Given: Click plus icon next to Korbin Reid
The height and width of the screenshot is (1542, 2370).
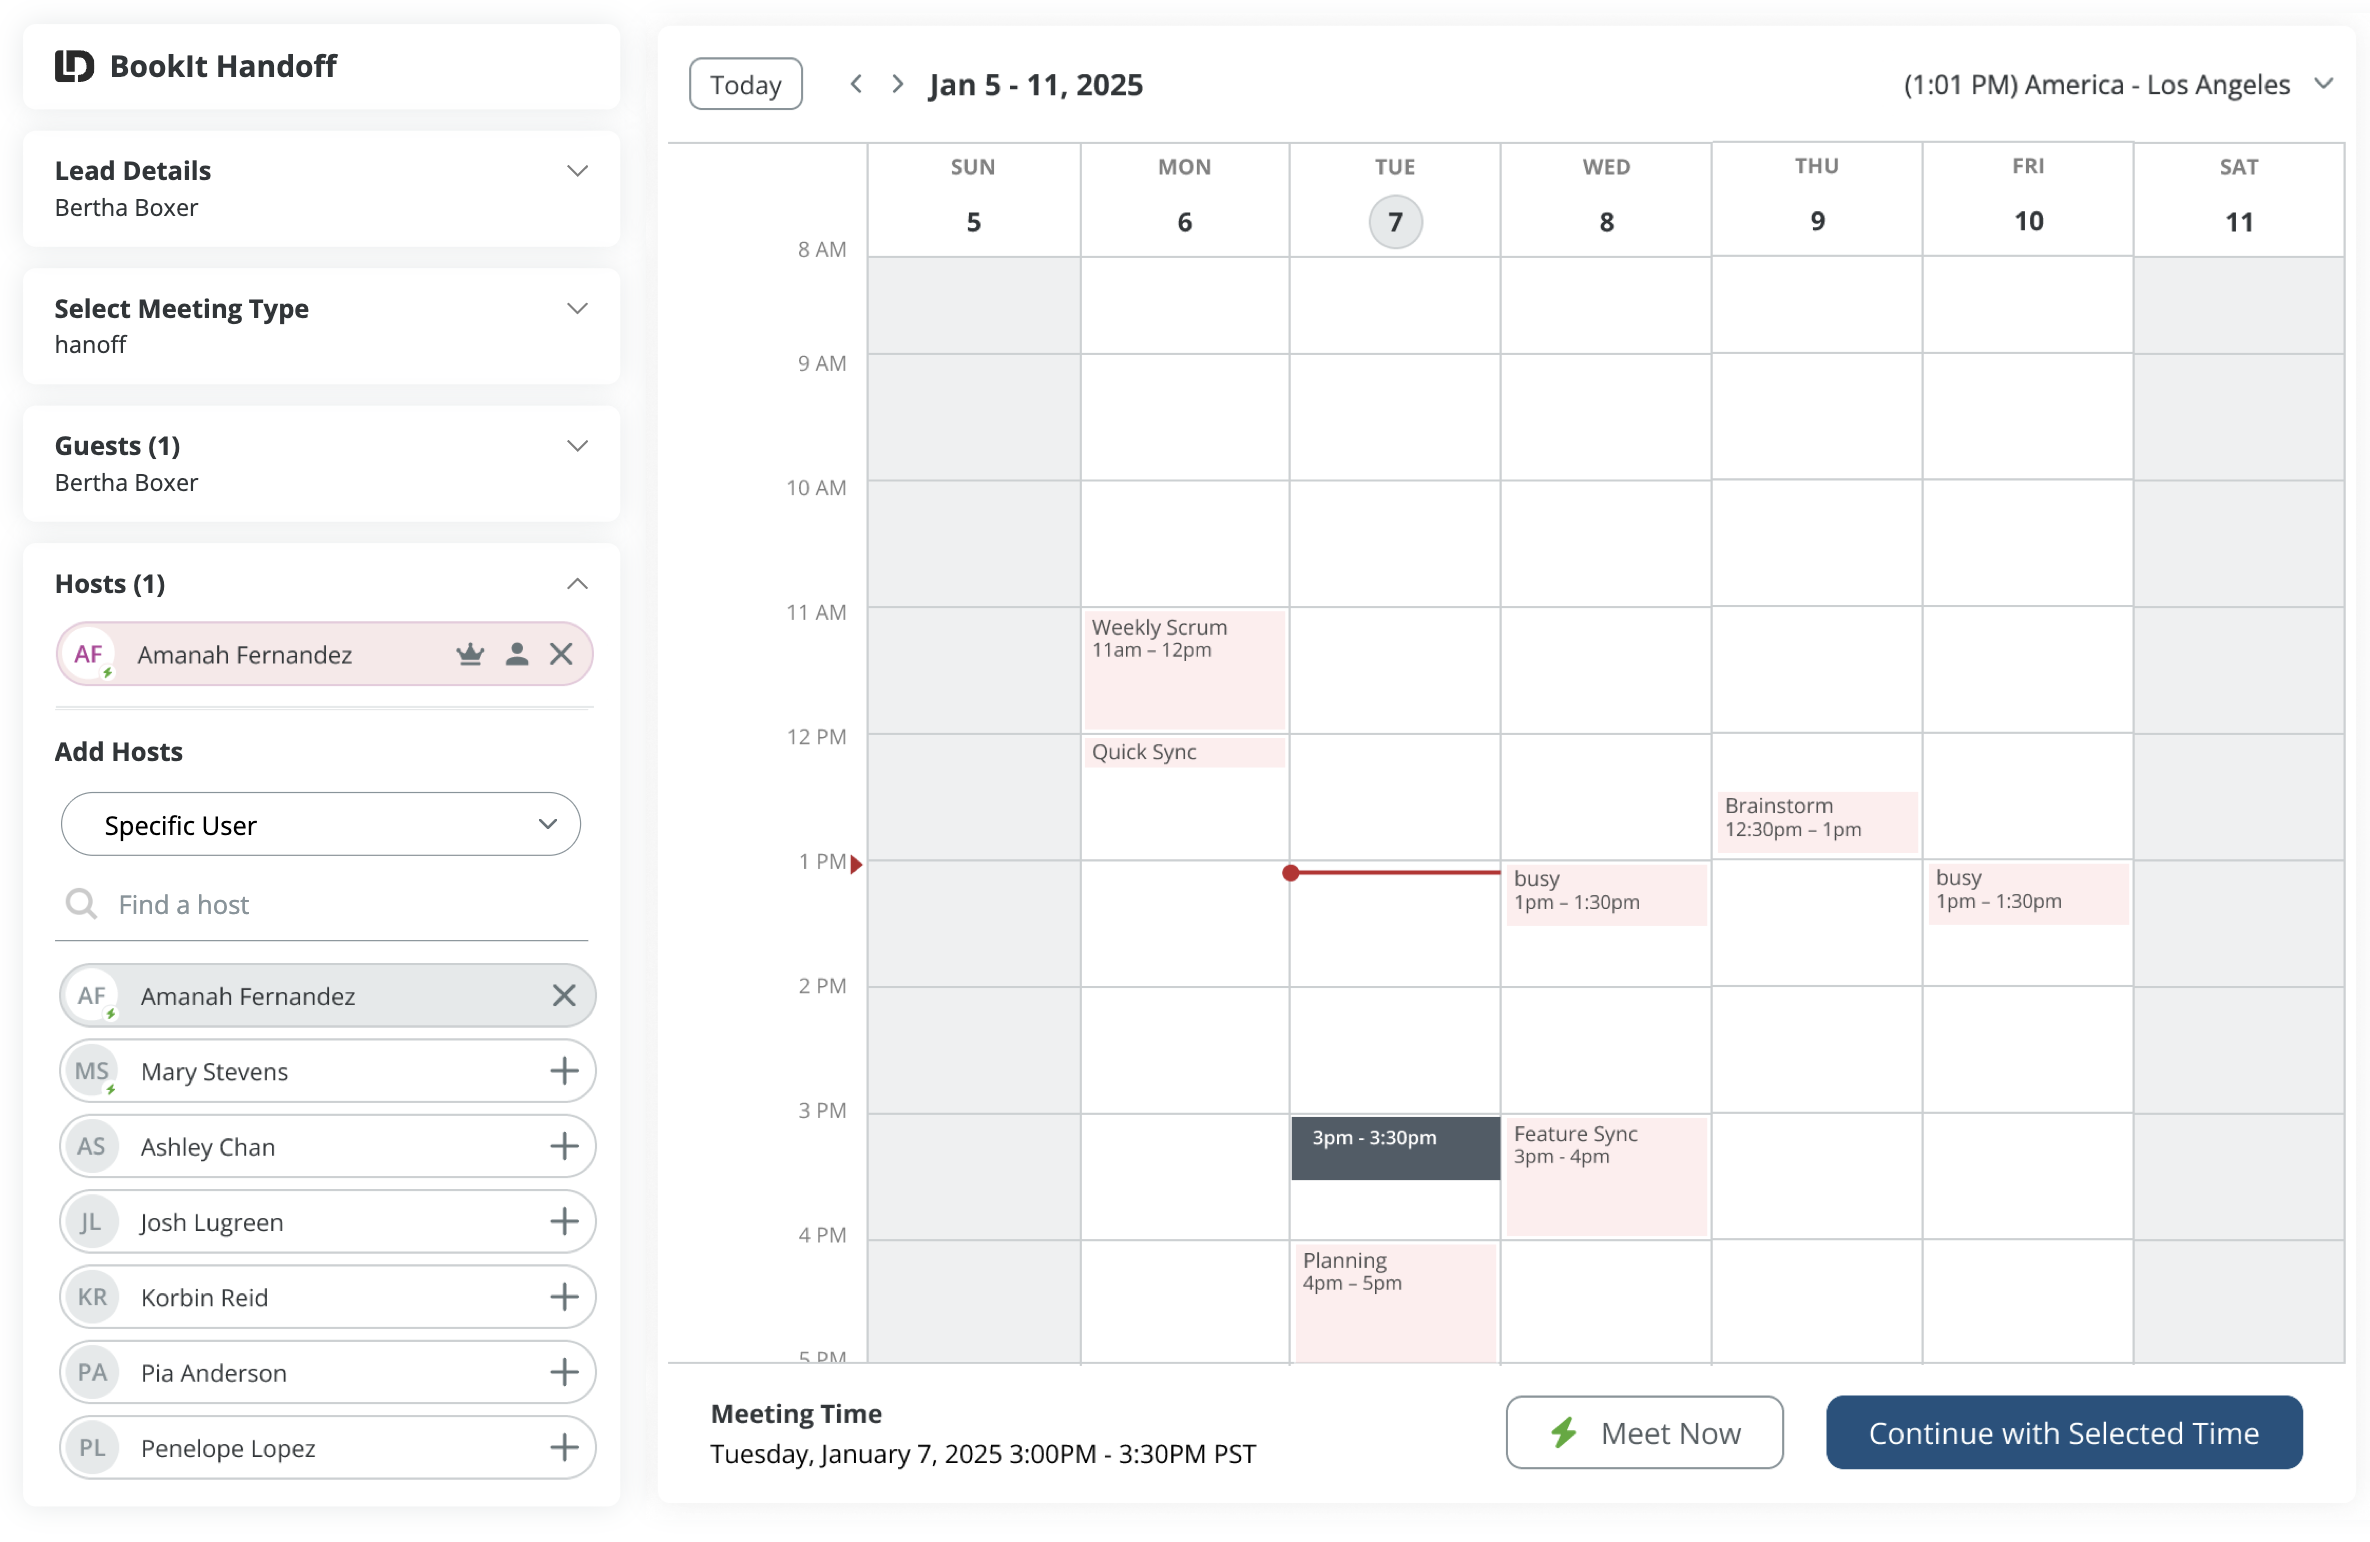Looking at the screenshot, I should (564, 1297).
